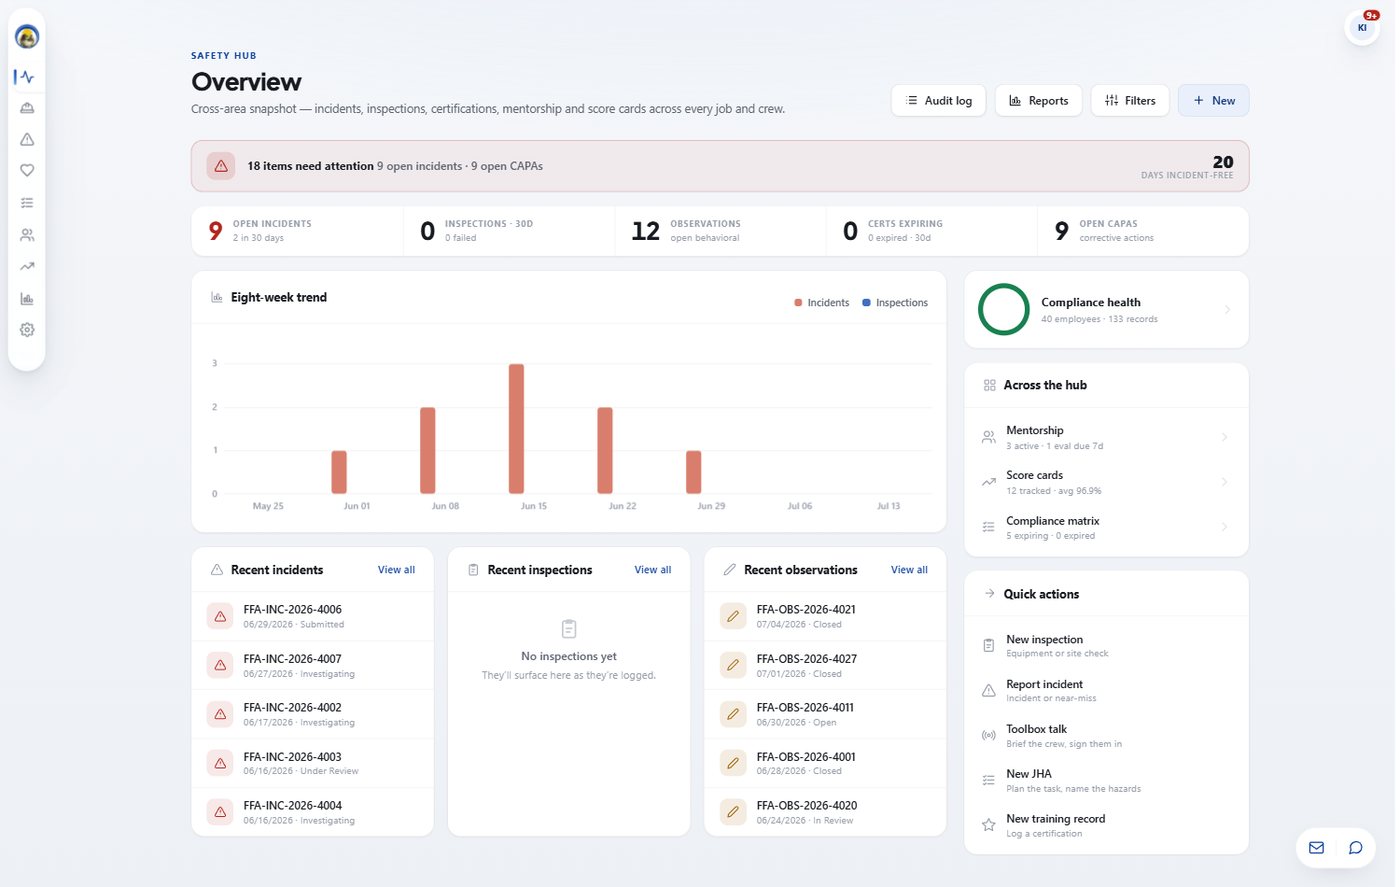
Task: Open Score cards row
Action: (x=1106, y=482)
